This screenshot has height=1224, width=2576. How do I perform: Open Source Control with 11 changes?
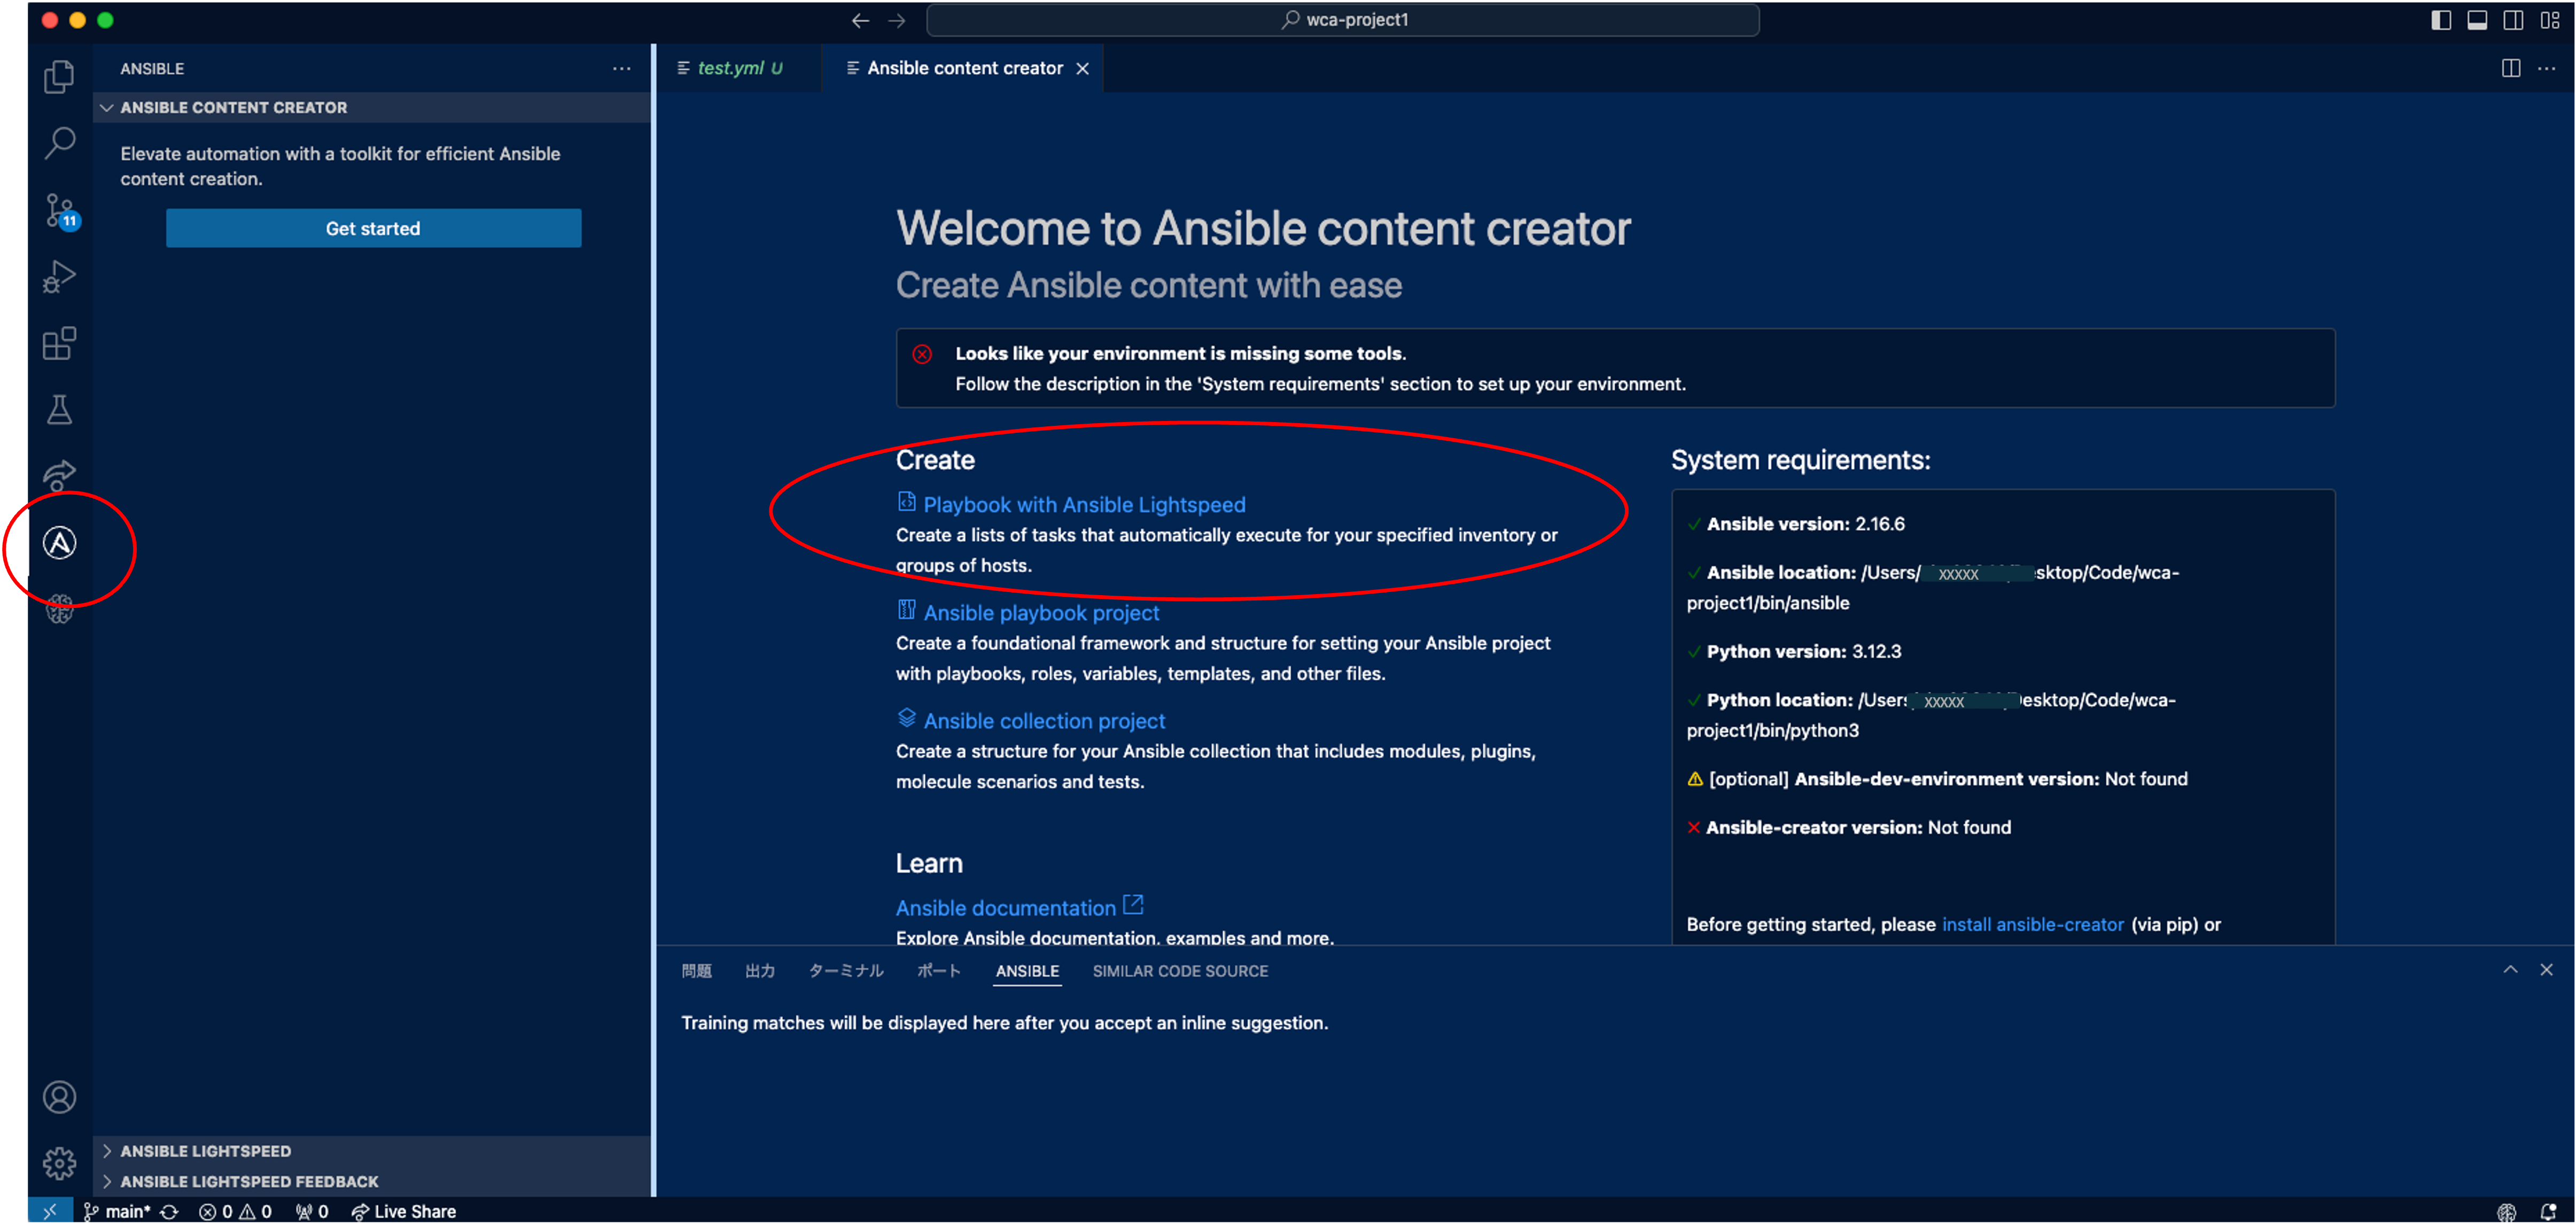[x=59, y=210]
